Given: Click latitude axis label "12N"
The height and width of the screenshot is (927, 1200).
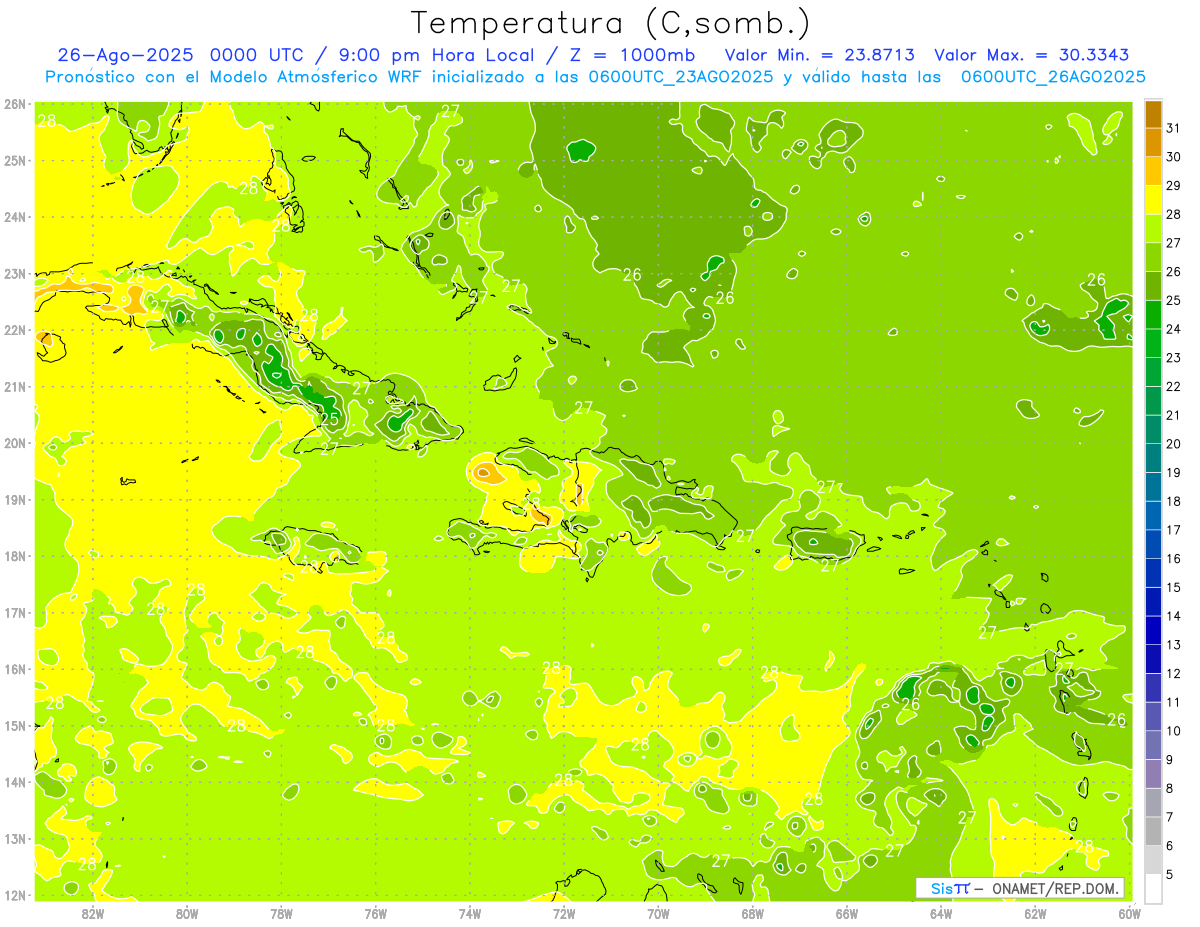Looking at the screenshot, I should 15,895.
